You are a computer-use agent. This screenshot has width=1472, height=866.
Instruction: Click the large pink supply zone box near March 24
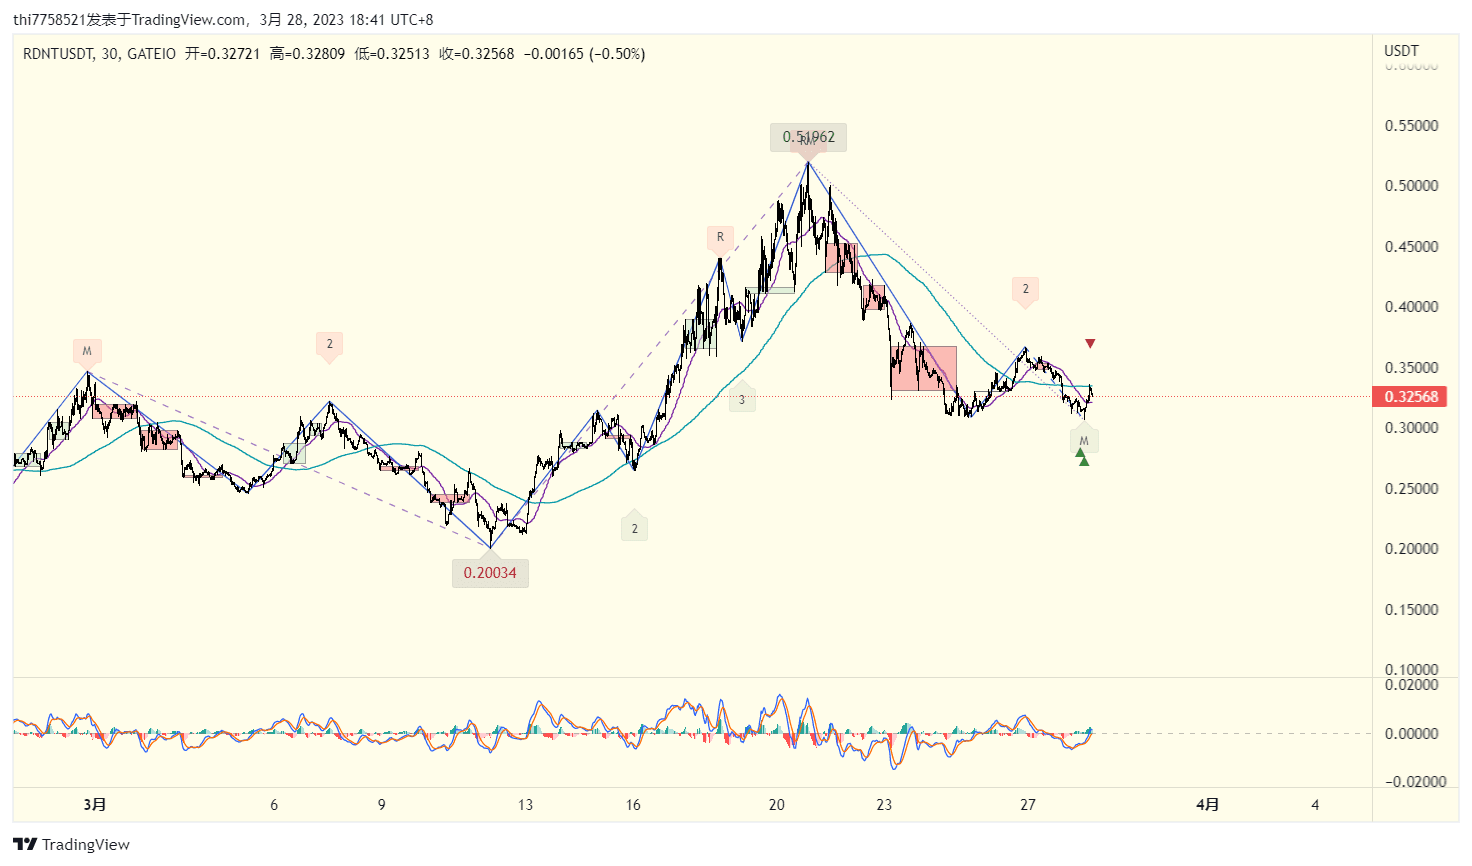[924, 369]
